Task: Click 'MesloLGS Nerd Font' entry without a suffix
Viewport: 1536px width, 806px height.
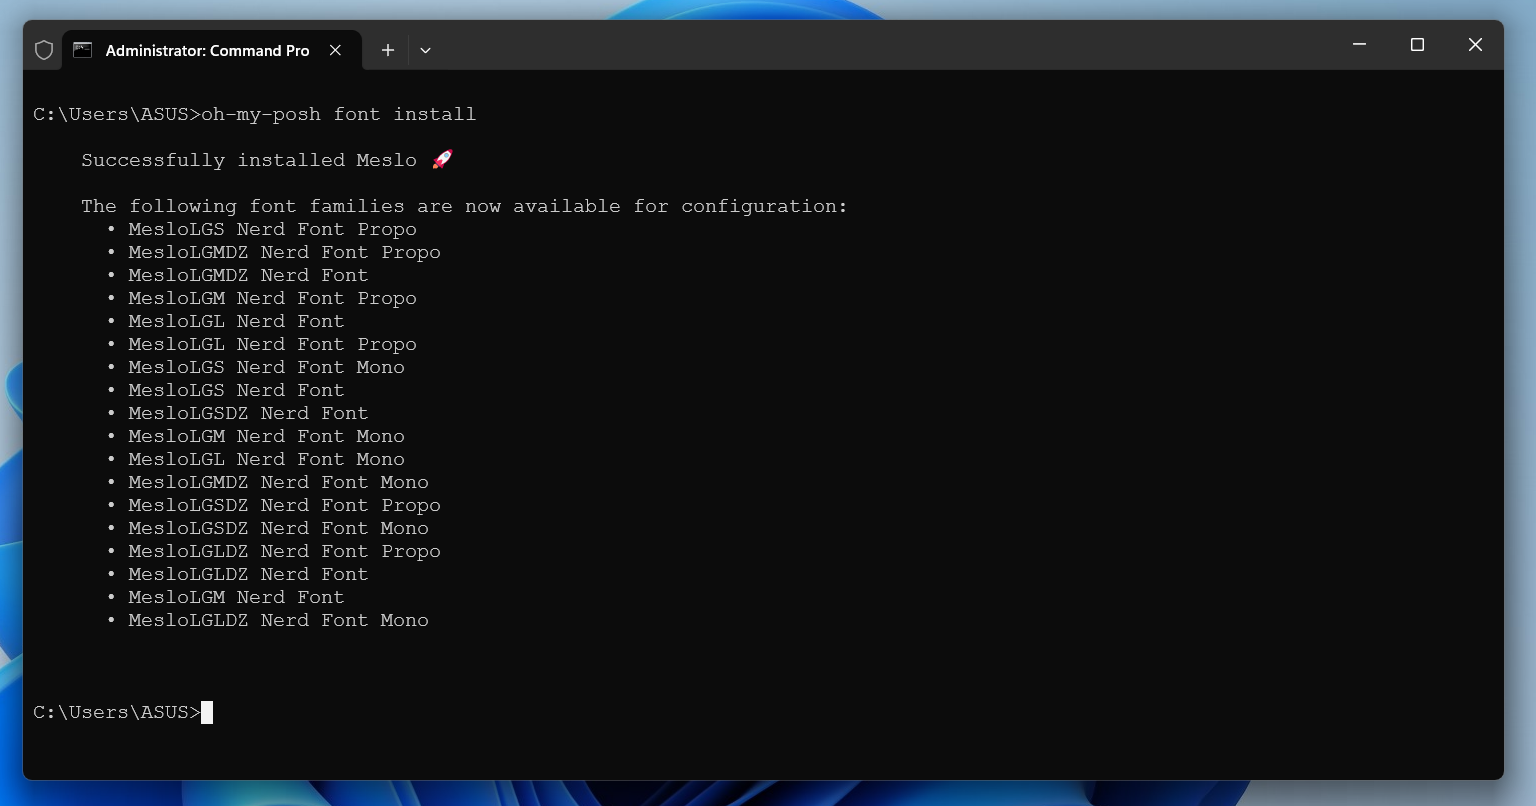Action: (x=236, y=390)
